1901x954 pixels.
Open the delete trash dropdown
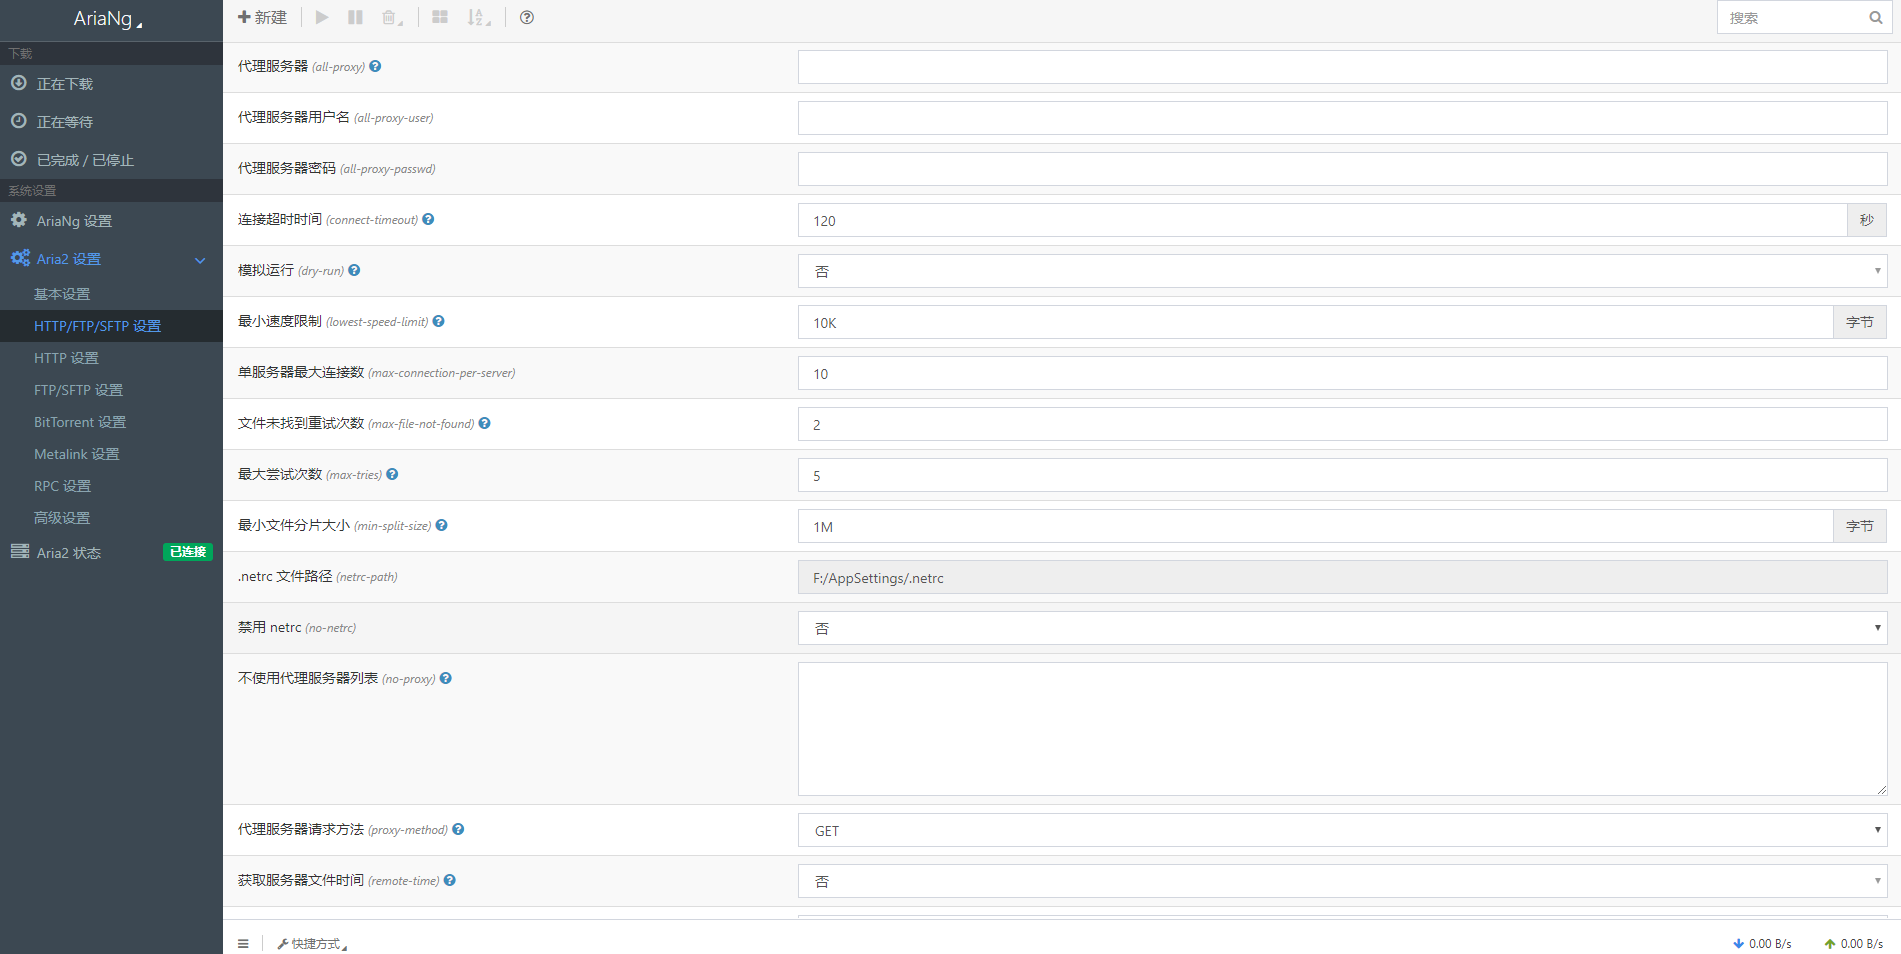coord(392,17)
